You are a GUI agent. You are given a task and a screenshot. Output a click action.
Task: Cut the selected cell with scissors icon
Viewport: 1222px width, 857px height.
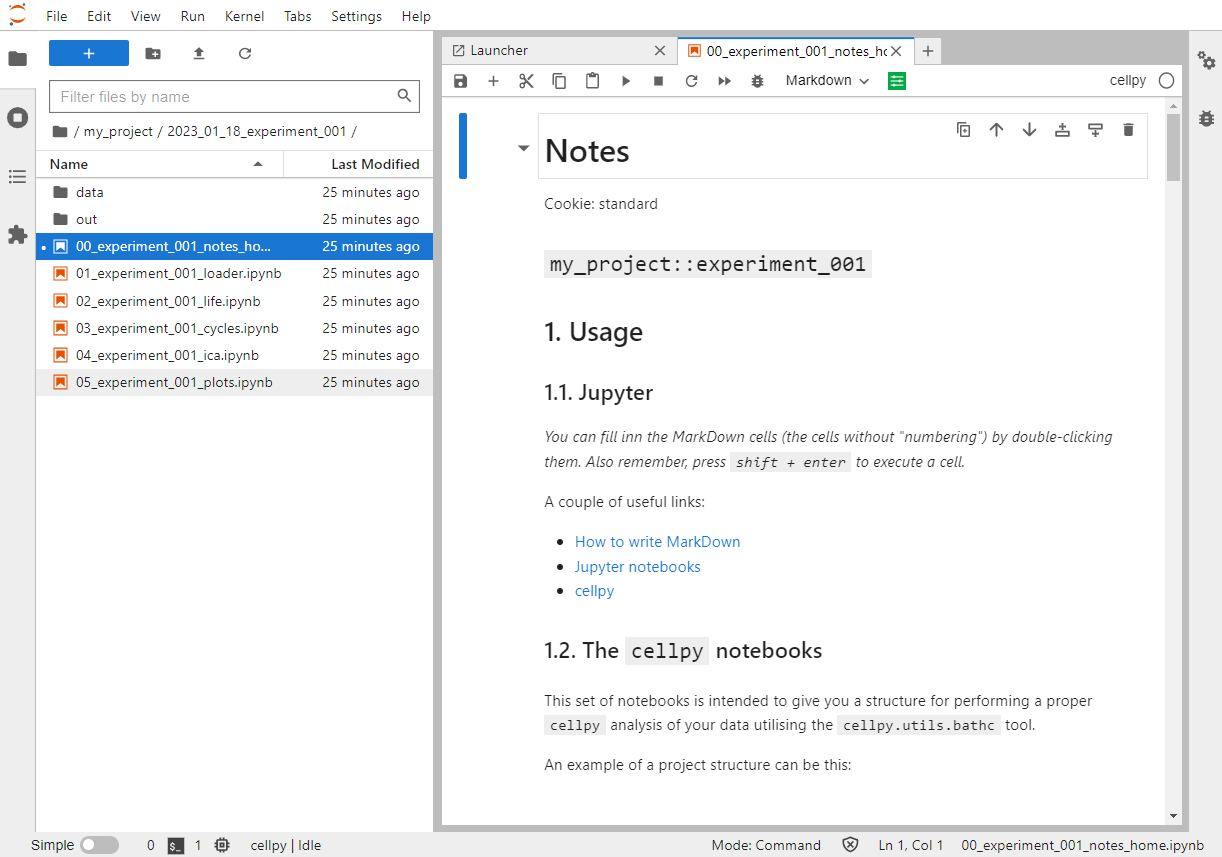tap(526, 81)
